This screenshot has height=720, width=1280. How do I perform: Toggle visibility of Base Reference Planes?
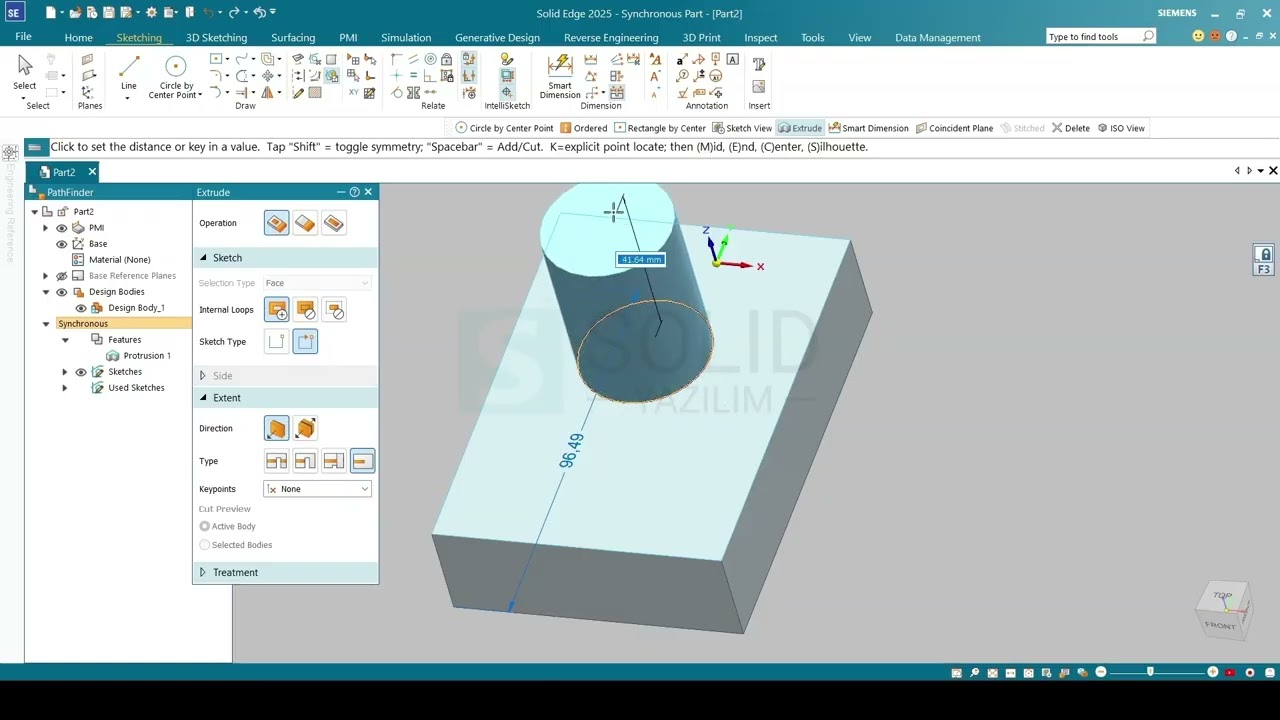point(62,276)
